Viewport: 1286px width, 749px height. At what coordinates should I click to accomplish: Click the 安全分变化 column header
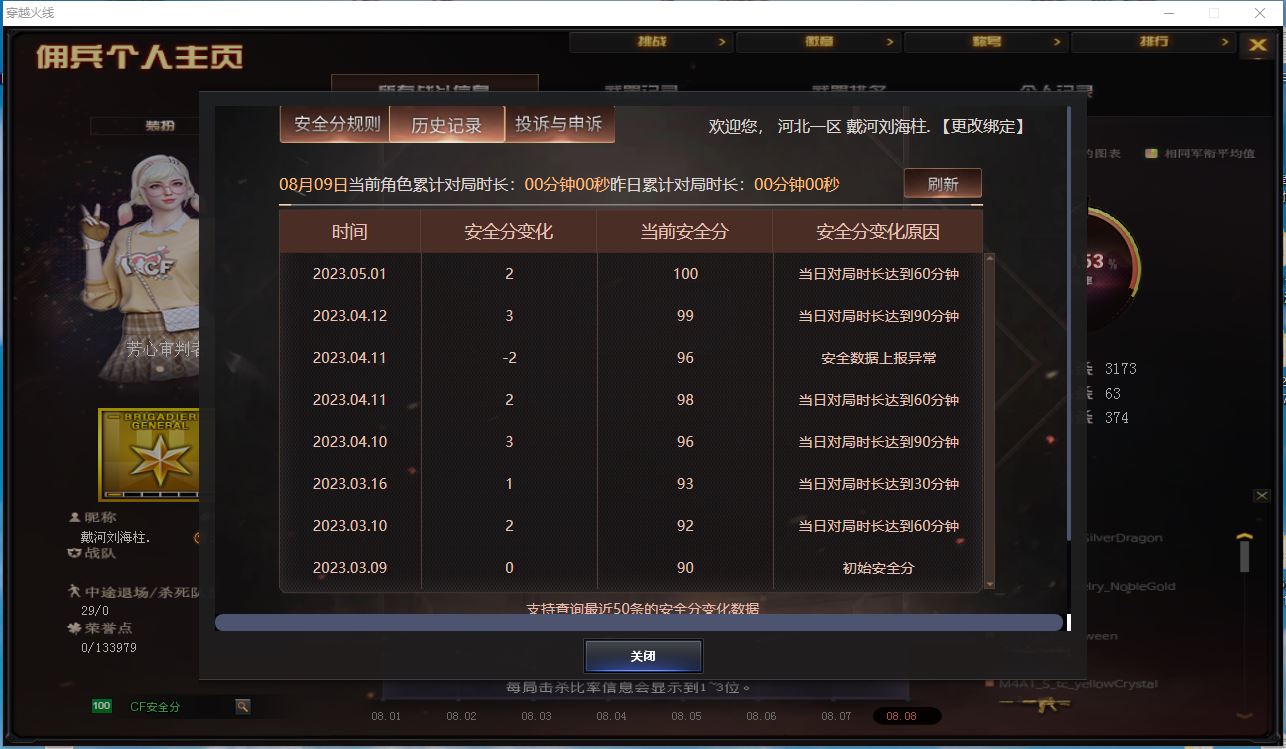[509, 232]
